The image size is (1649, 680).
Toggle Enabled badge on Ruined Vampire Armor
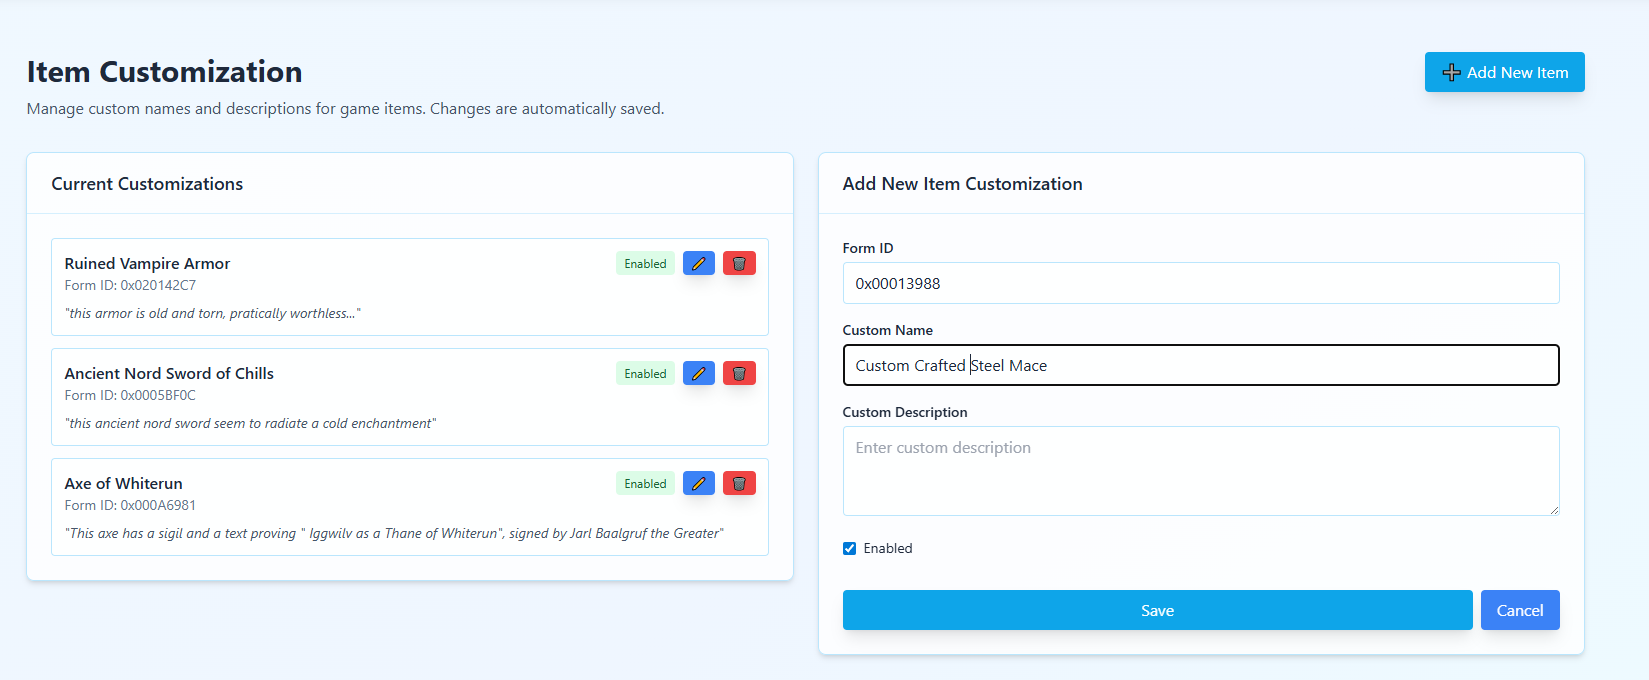click(645, 264)
